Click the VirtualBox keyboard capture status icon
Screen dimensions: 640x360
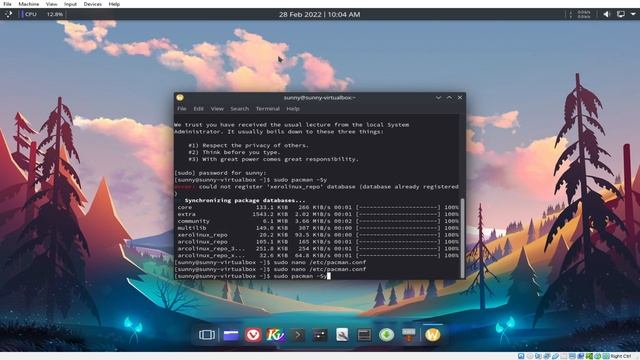tap(606, 356)
